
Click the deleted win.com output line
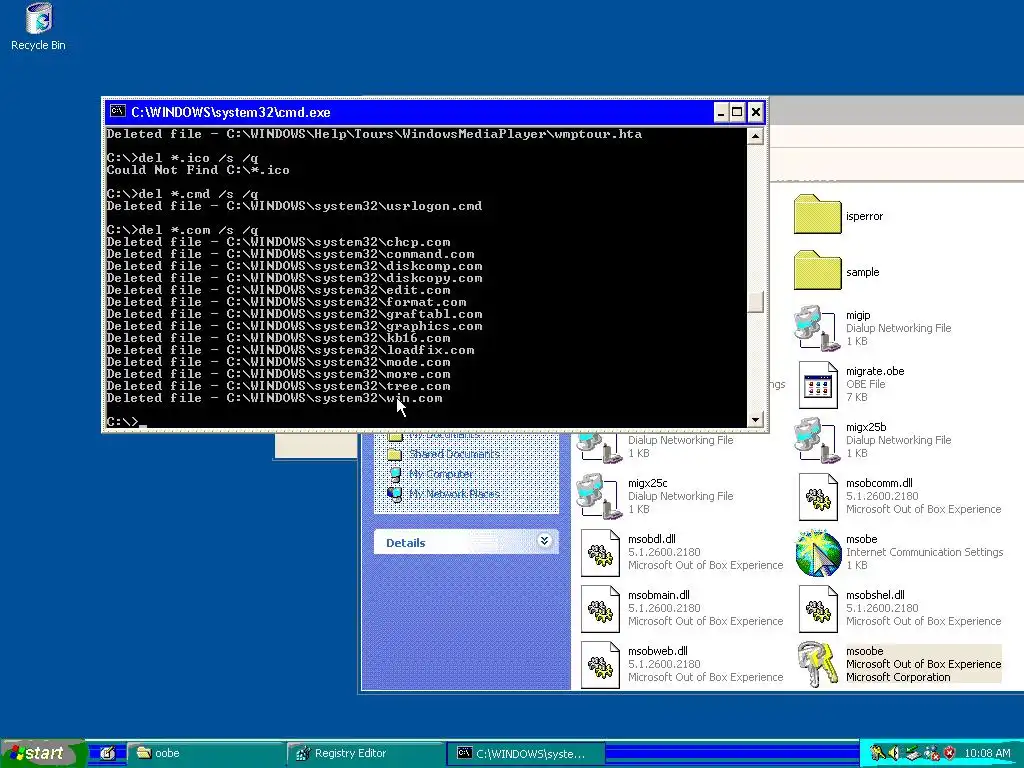274,398
